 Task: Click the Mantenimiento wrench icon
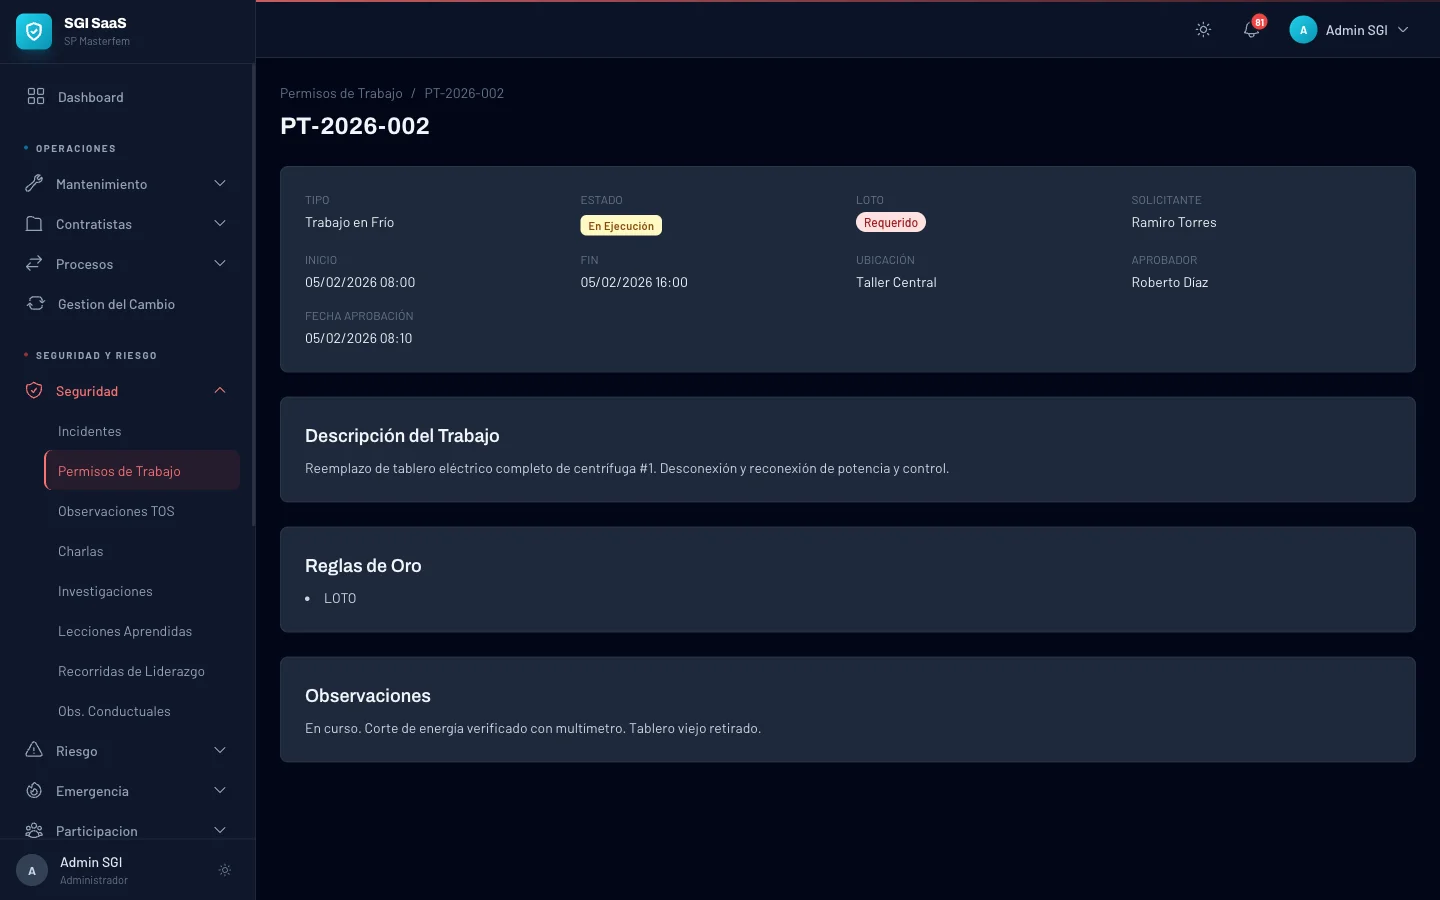tap(34, 184)
